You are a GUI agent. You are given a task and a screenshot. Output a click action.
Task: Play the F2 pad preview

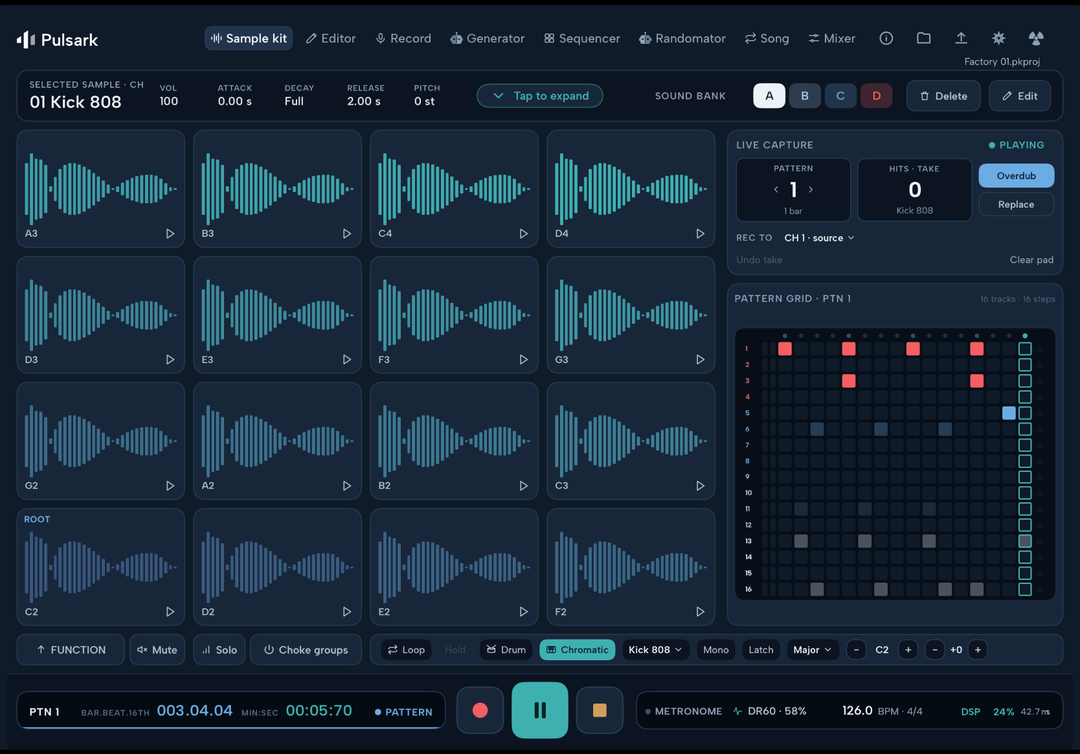pyautogui.click(x=700, y=611)
